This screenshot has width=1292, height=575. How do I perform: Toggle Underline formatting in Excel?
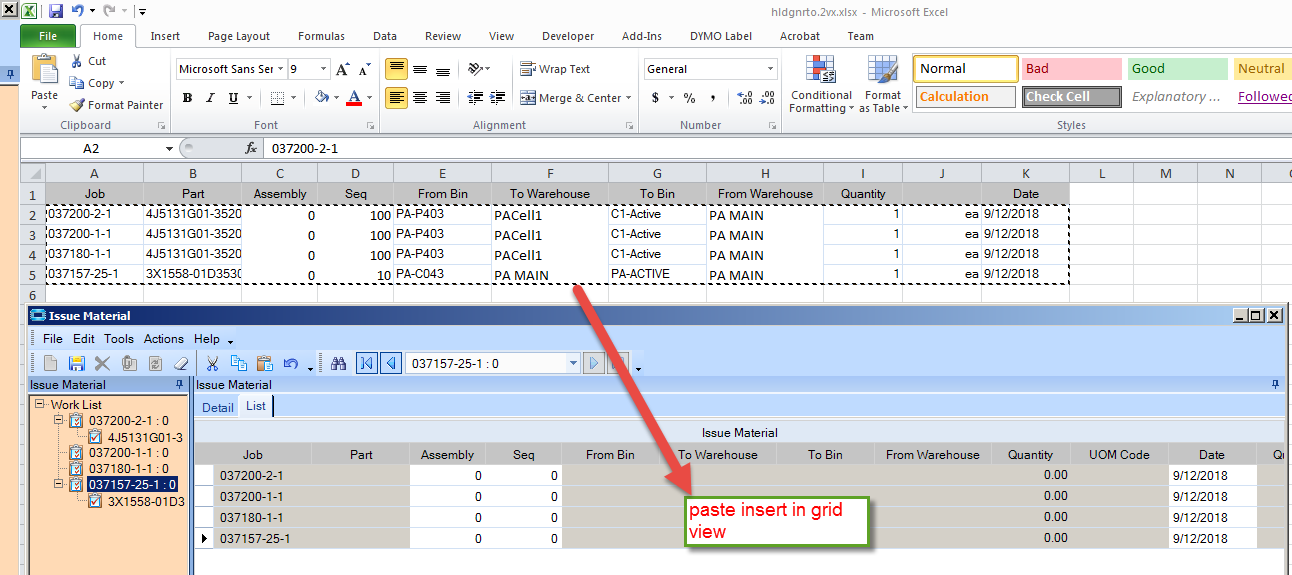point(233,98)
